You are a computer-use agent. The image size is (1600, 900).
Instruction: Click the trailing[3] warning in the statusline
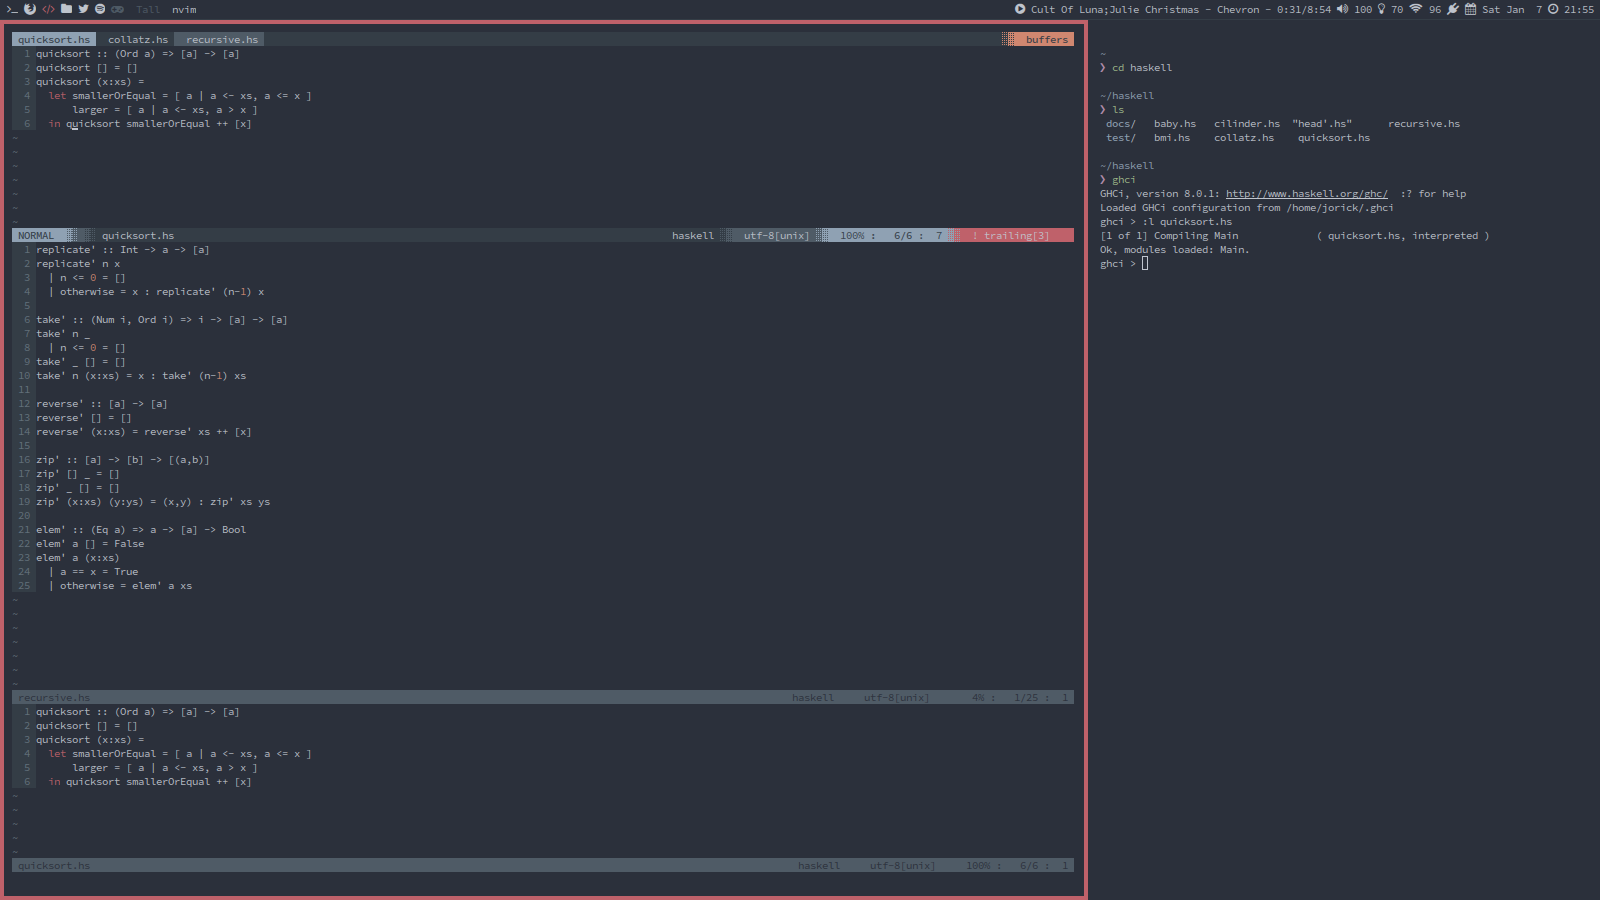point(1015,236)
